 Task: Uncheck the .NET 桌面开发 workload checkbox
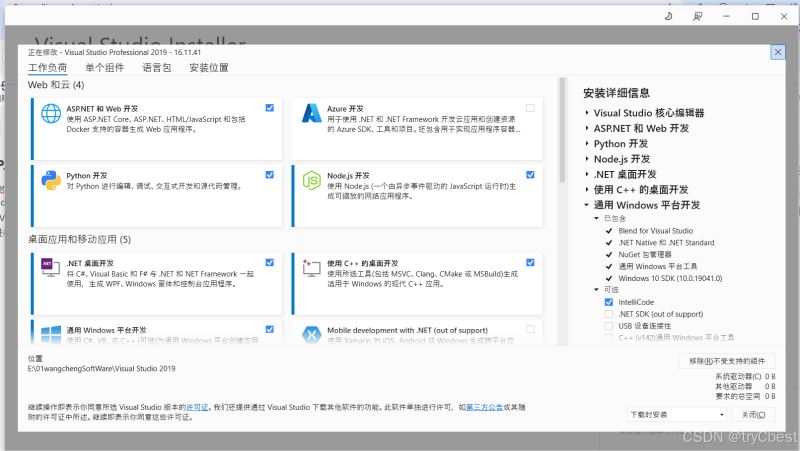click(269, 262)
